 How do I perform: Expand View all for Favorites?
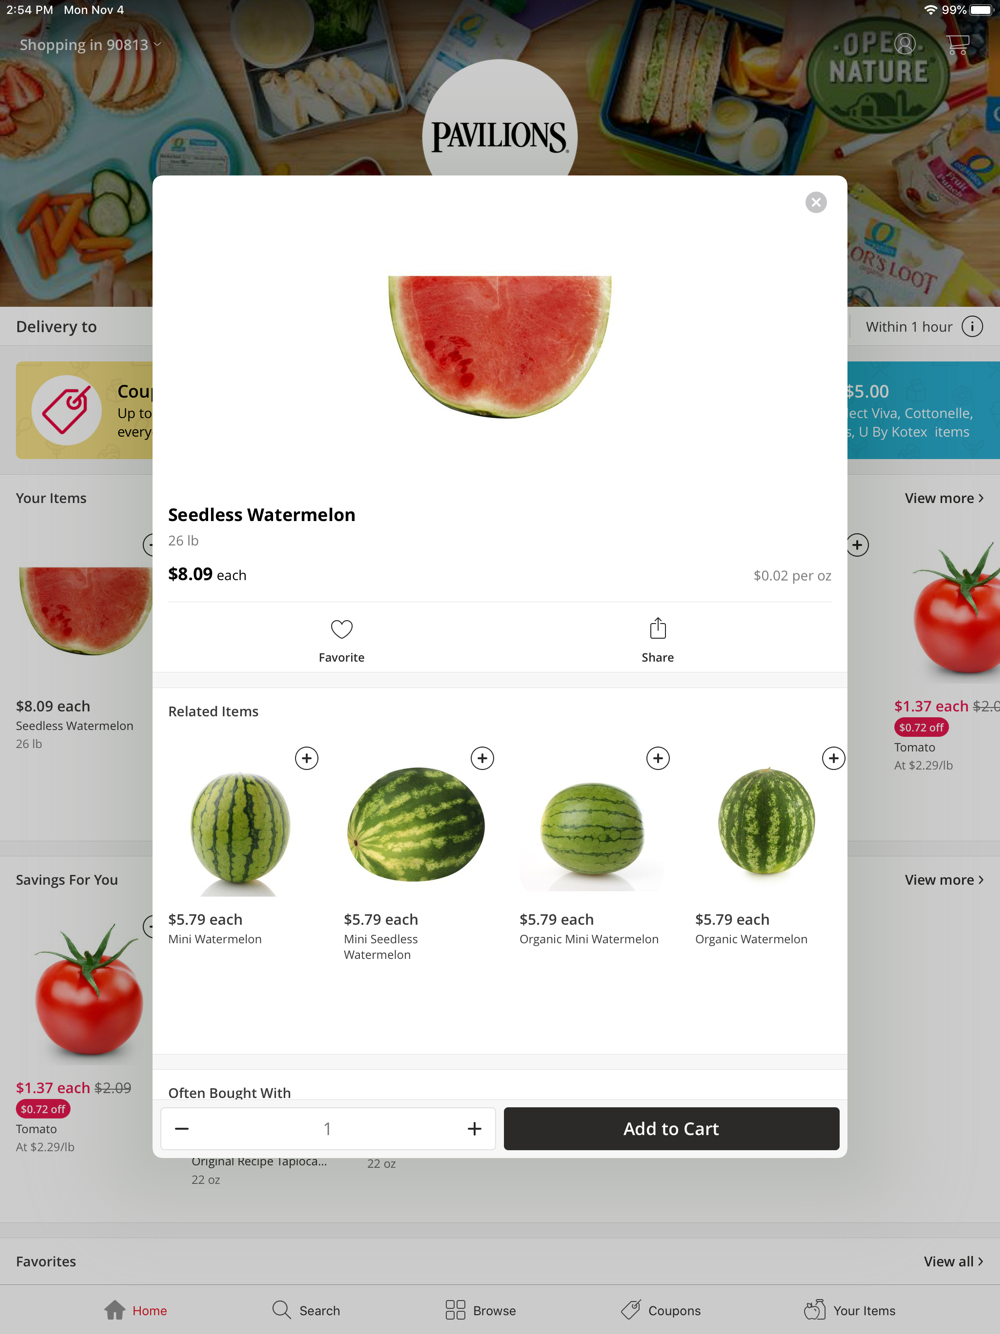point(953,1262)
